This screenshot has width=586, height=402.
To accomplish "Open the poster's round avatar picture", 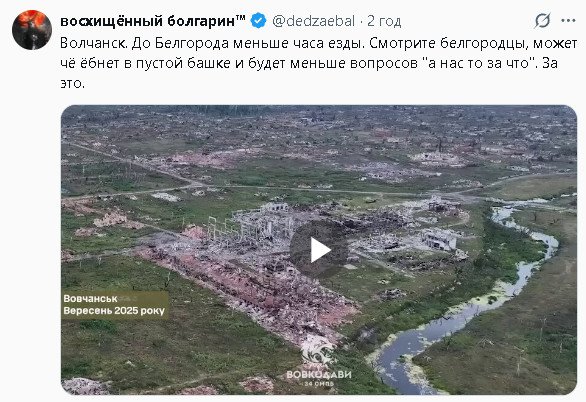I will pos(32,30).
